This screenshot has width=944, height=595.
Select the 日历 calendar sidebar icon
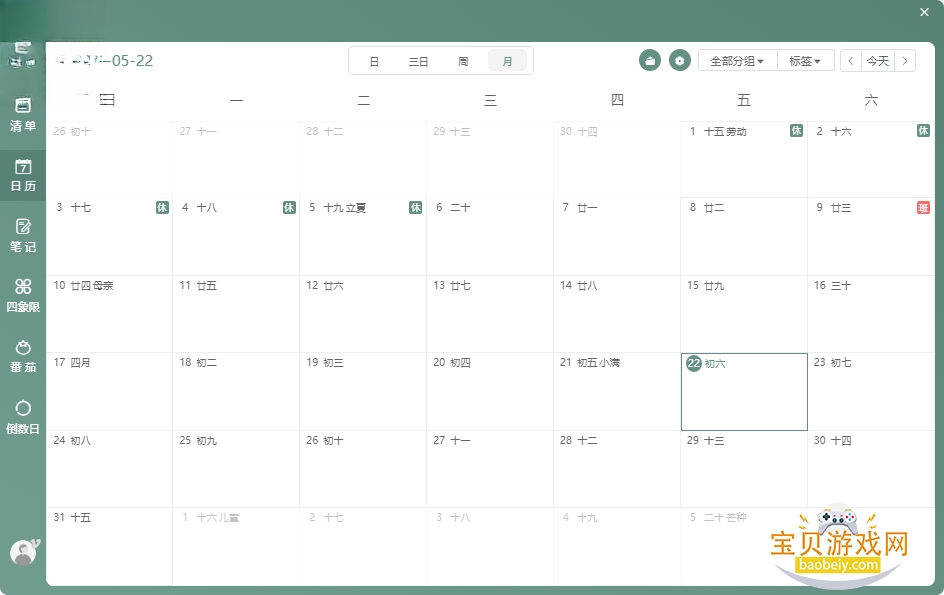pyautogui.click(x=23, y=175)
